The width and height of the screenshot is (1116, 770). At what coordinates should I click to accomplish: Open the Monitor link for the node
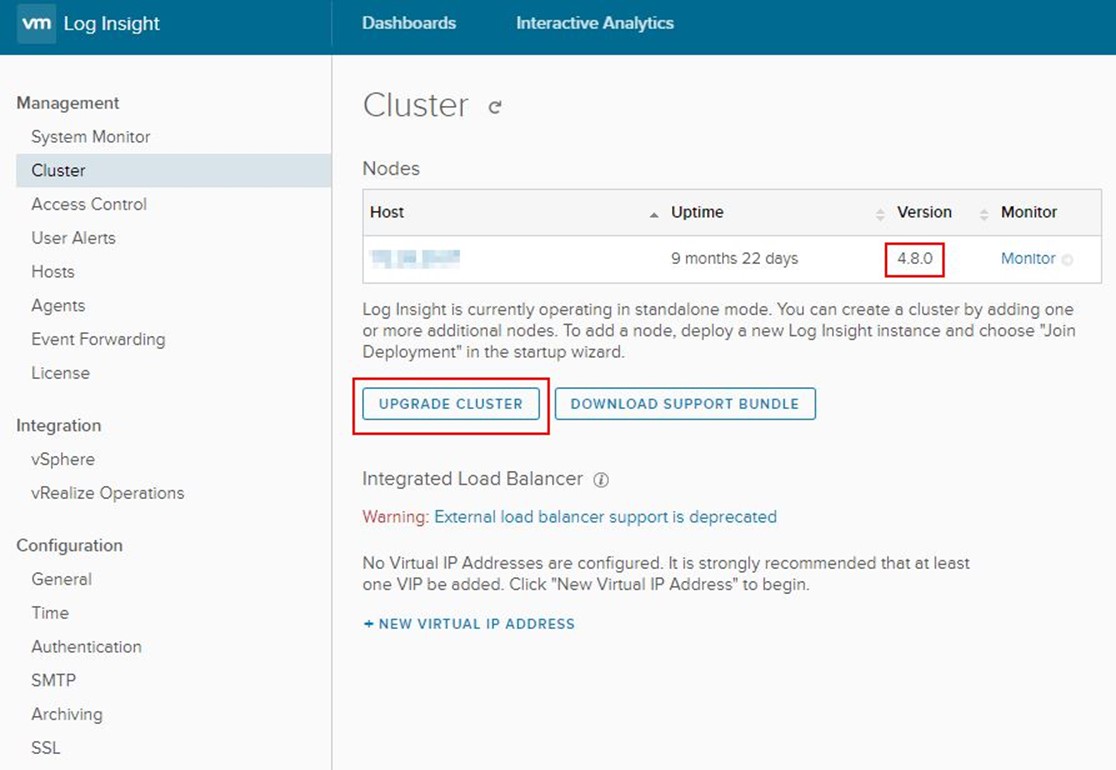(1028, 258)
